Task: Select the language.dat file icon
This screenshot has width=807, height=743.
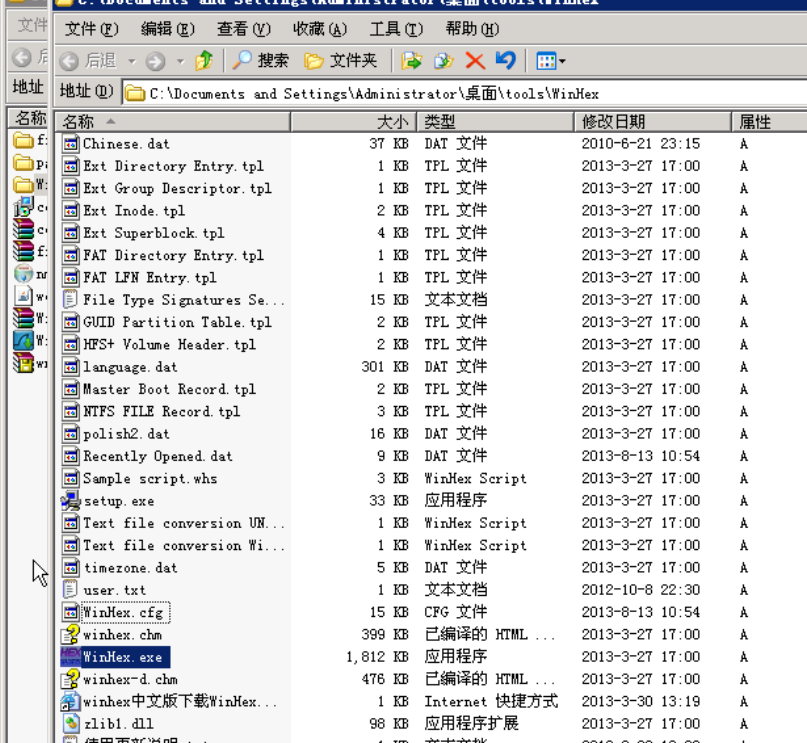Action: pyautogui.click(x=71, y=366)
